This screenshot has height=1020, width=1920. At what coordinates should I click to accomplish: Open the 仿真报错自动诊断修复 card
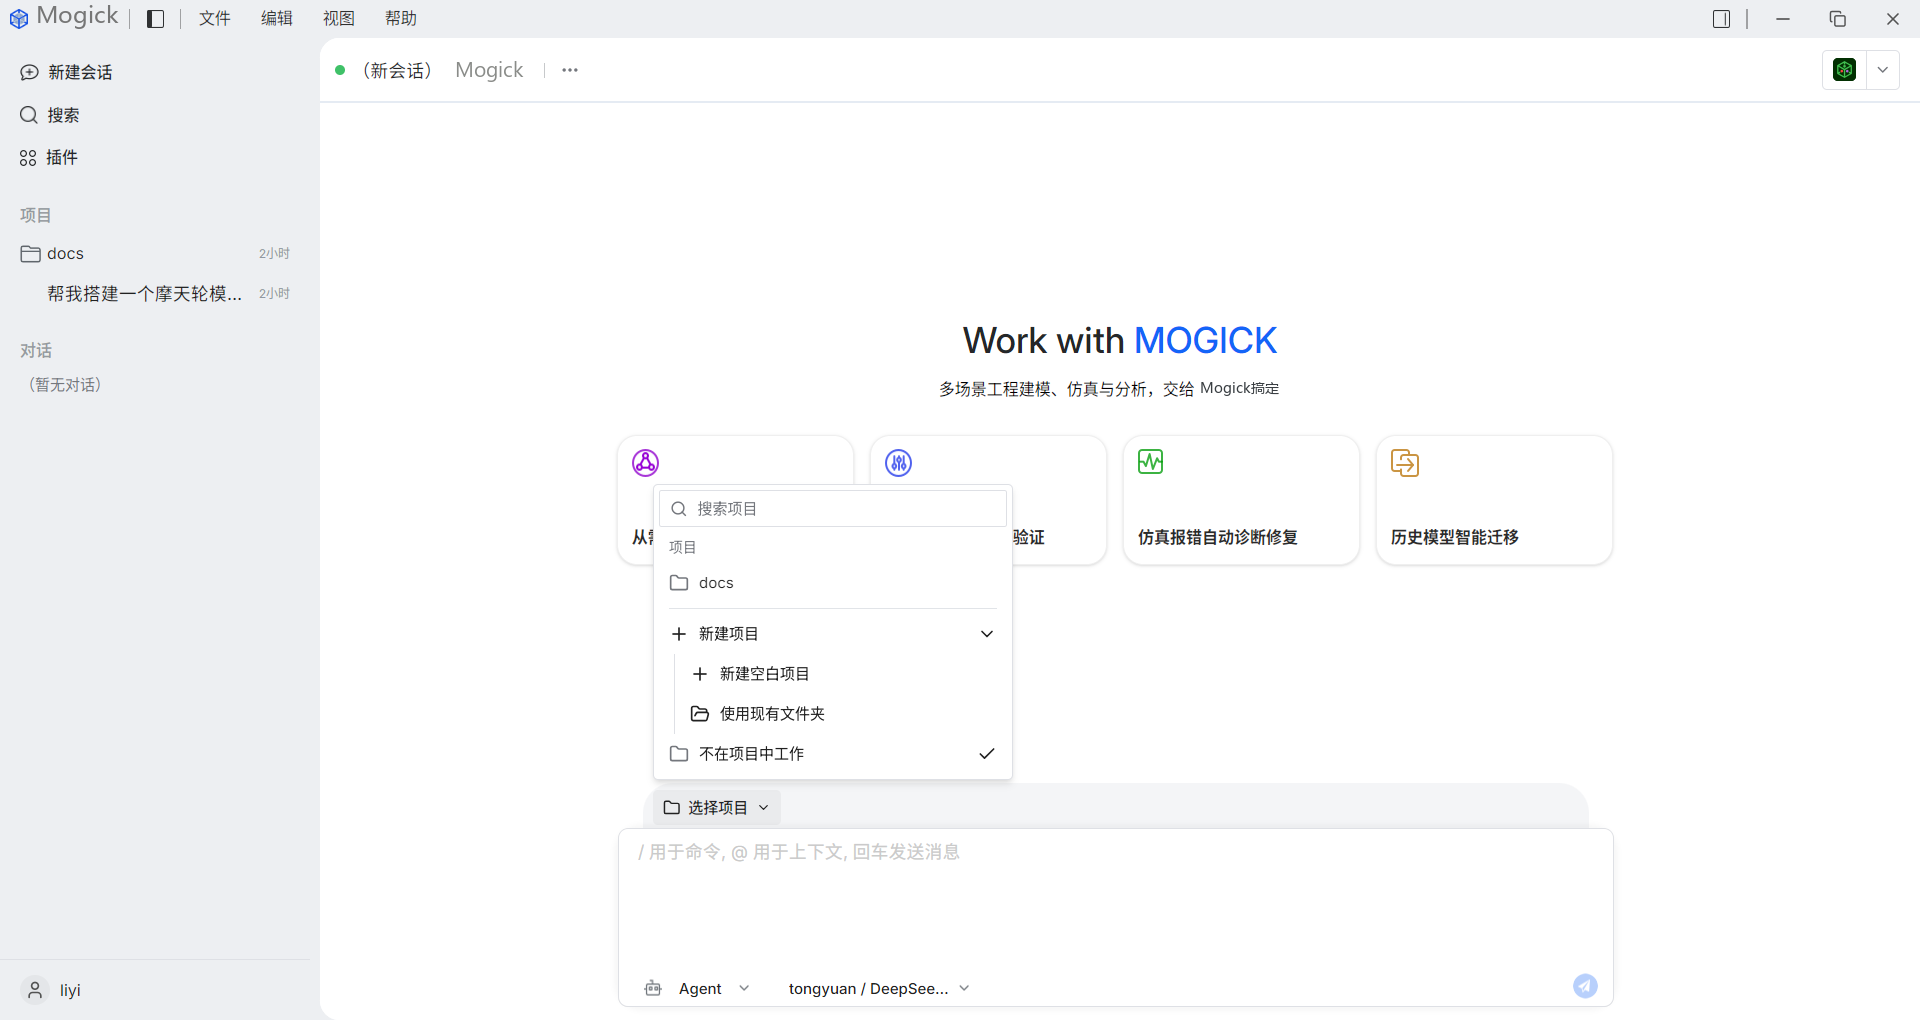click(1241, 500)
